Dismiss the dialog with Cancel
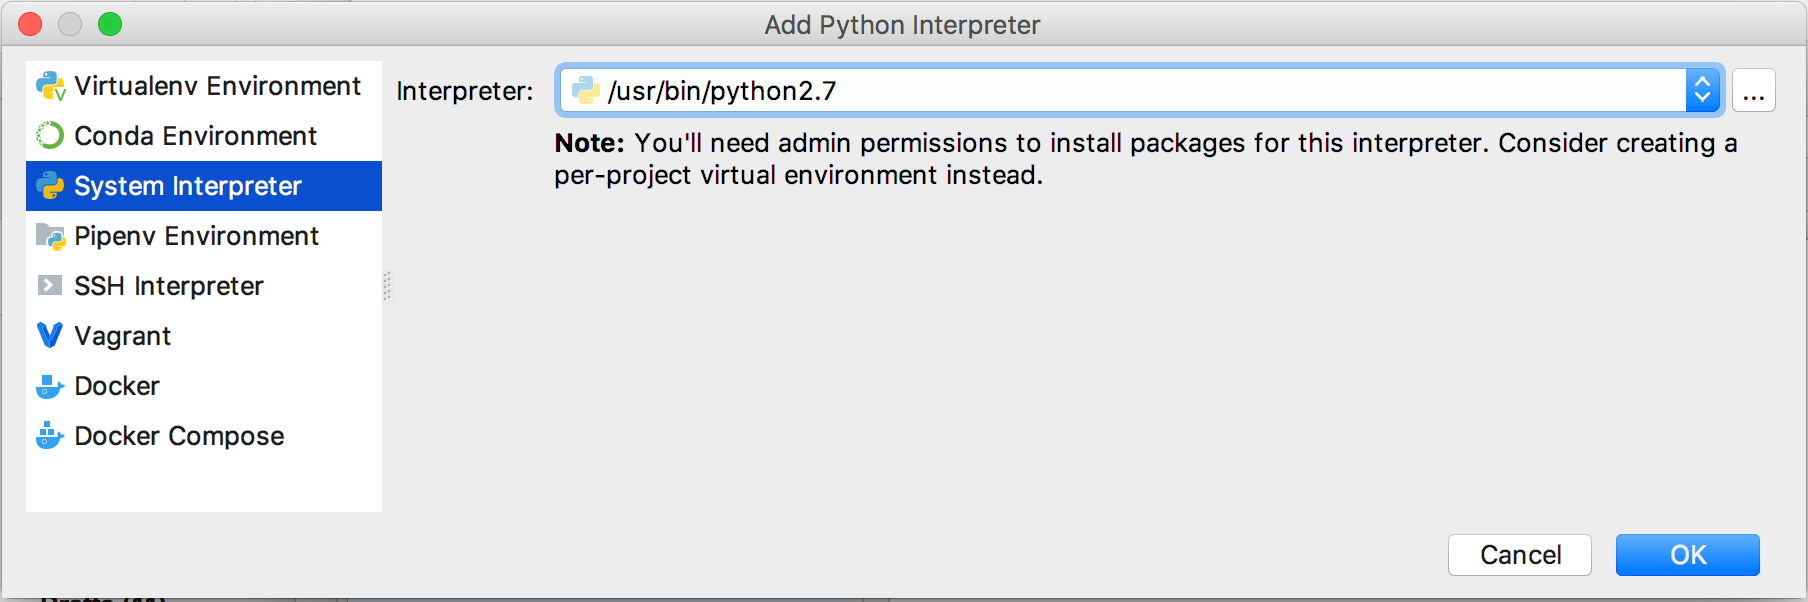 [x=1520, y=555]
